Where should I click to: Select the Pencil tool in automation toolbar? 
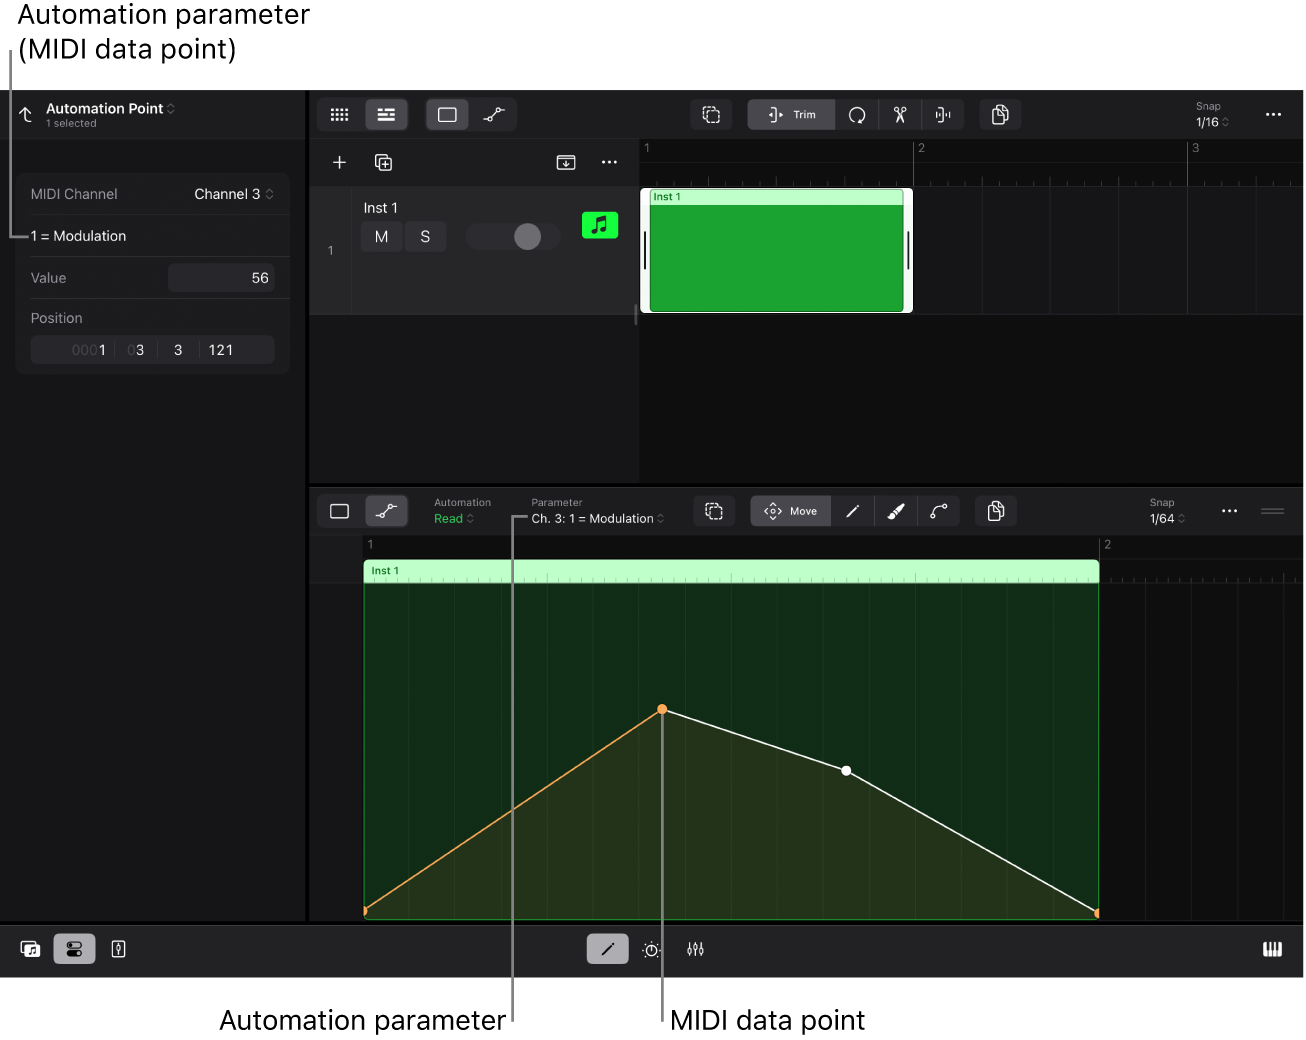click(x=852, y=511)
